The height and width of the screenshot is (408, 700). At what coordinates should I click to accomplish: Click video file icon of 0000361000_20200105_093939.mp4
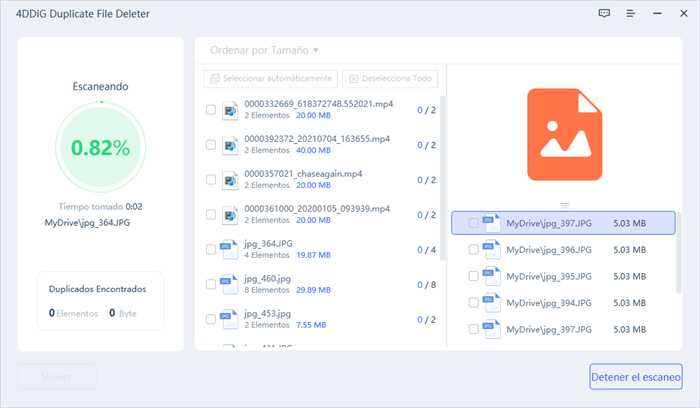tap(230, 215)
